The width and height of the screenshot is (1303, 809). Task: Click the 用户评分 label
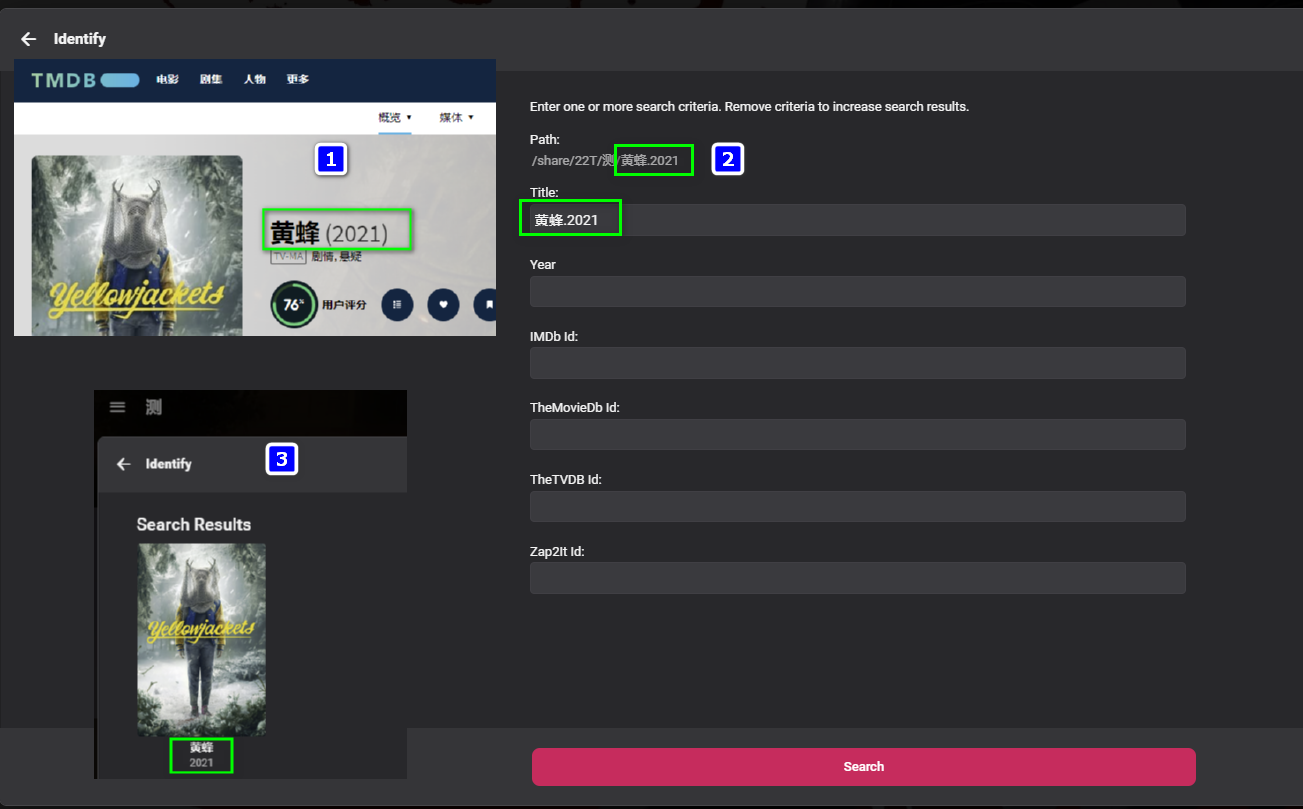point(342,305)
